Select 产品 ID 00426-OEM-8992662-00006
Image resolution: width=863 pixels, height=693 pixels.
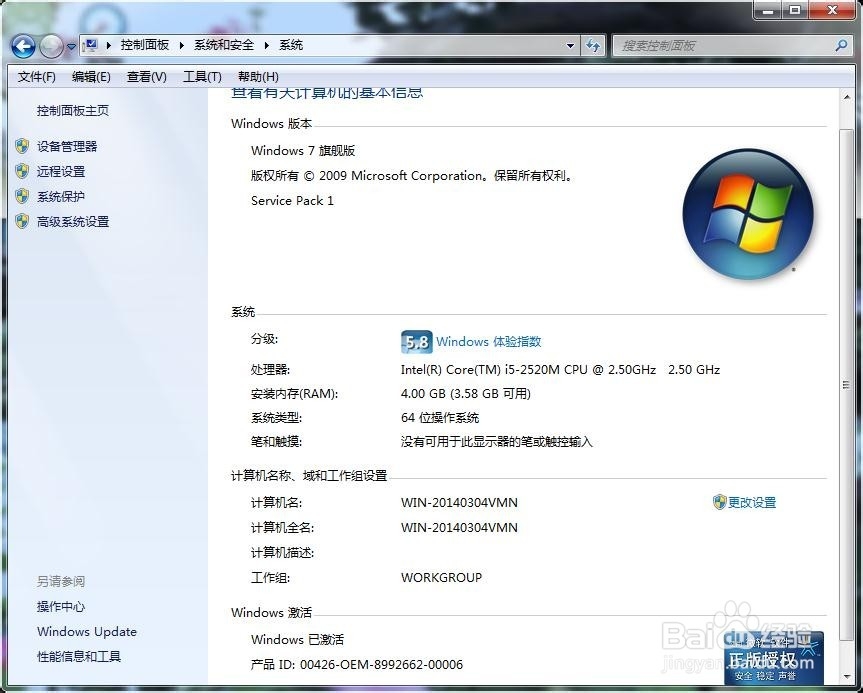click(357, 664)
